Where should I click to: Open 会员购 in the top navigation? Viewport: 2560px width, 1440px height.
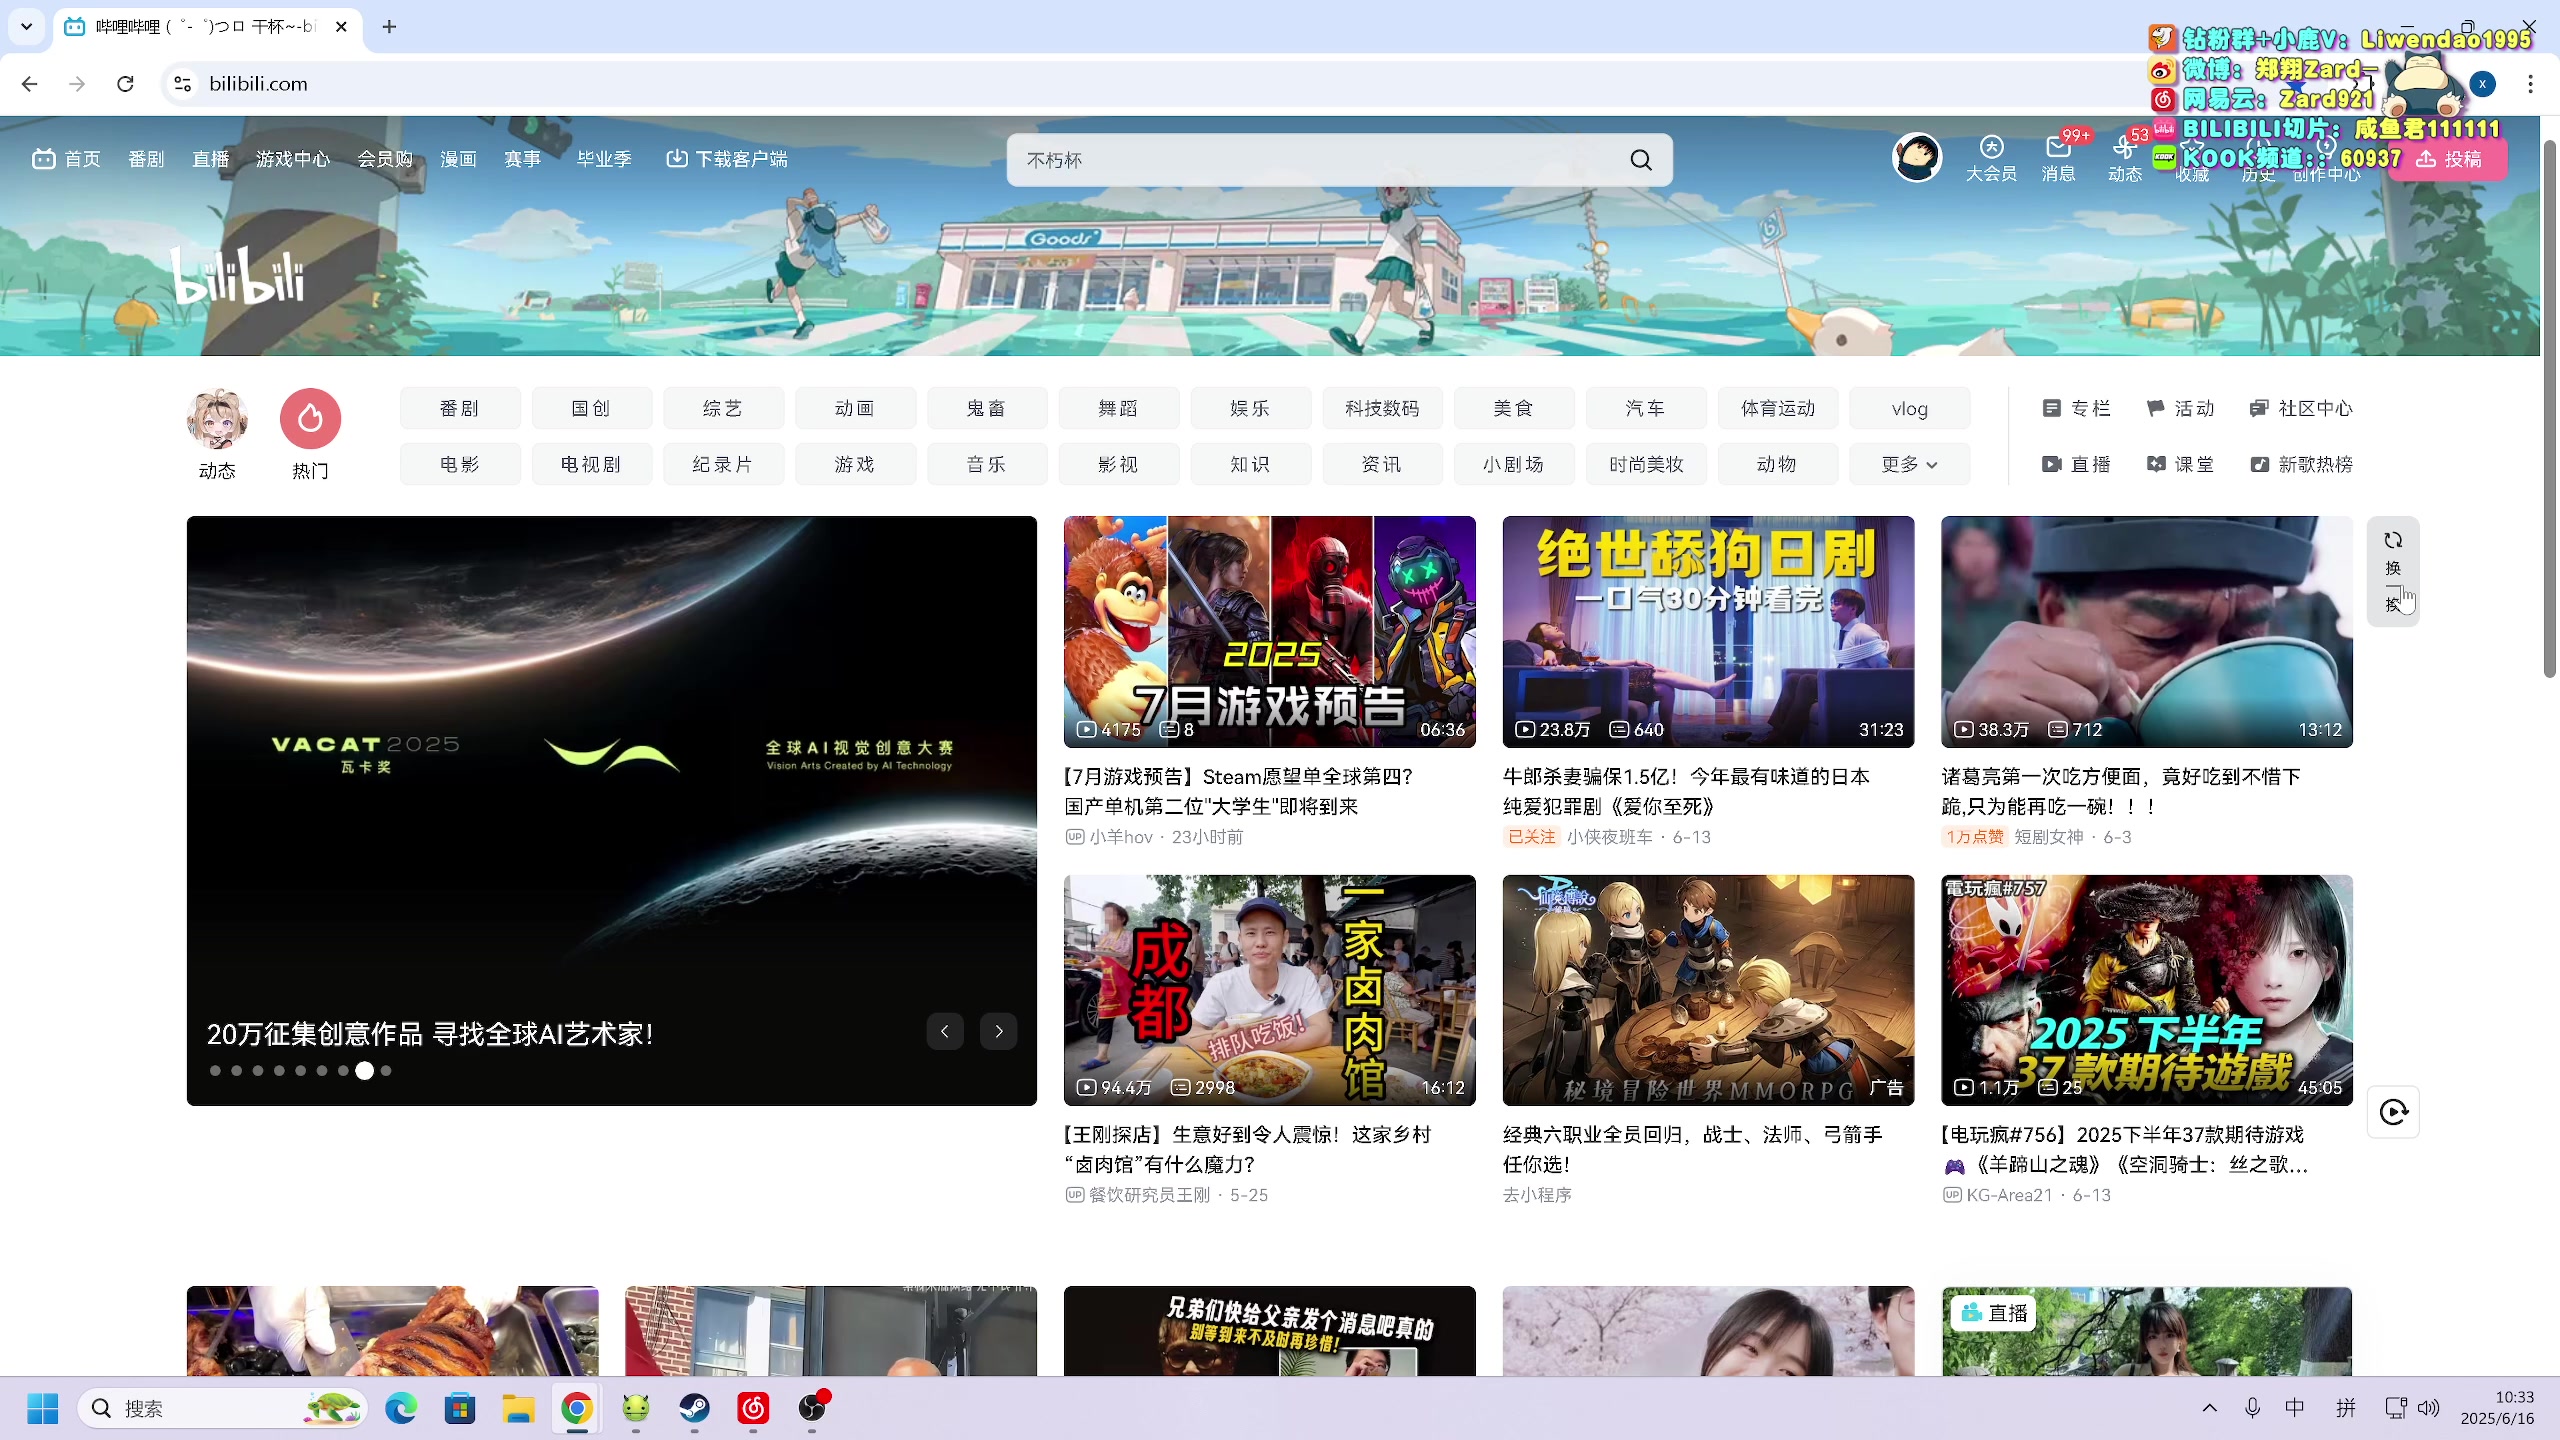[385, 159]
